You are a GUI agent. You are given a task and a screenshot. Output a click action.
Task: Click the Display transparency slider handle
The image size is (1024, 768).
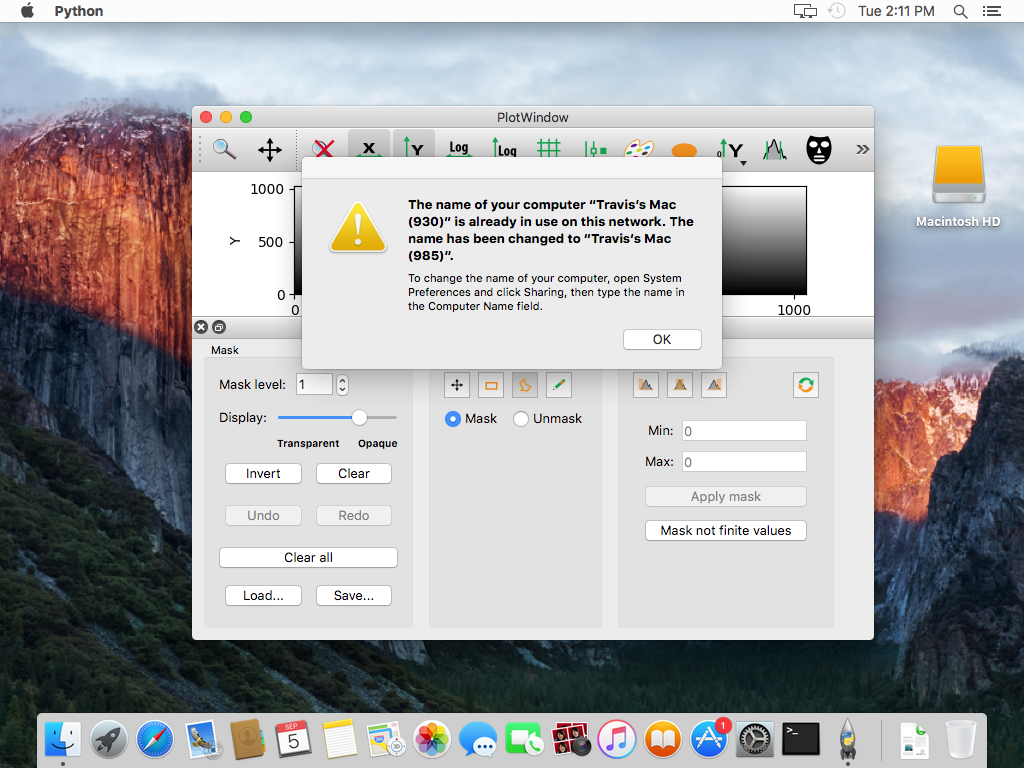[359, 417]
